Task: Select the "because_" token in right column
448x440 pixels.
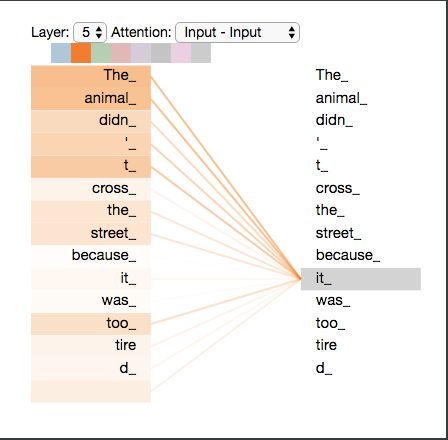Action: (348, 256)
